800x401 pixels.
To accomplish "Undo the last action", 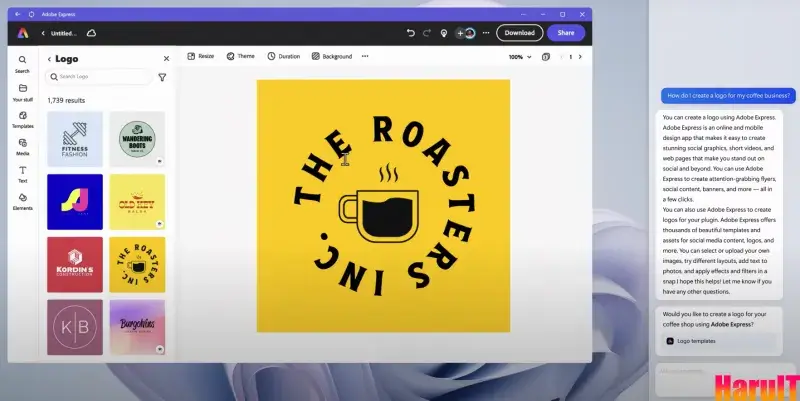I will click(x=410, y=33).
